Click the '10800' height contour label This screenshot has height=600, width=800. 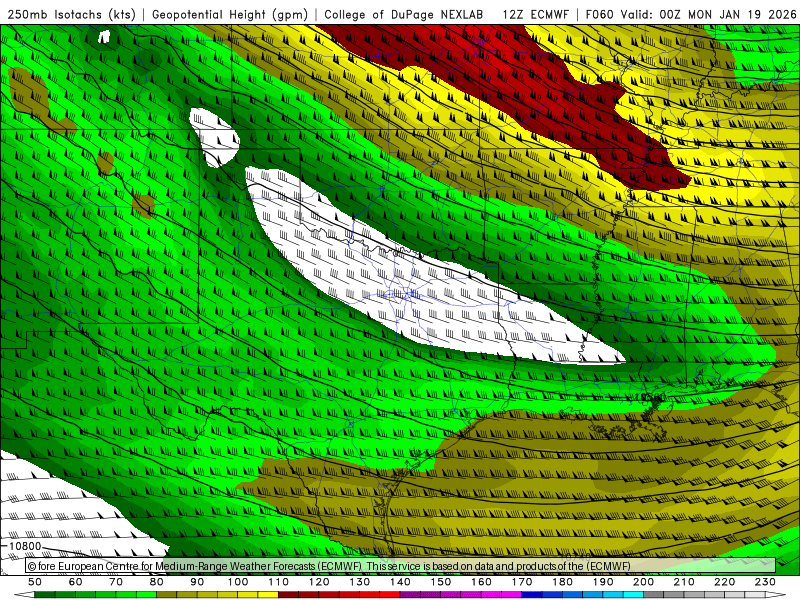click(25, 546)
